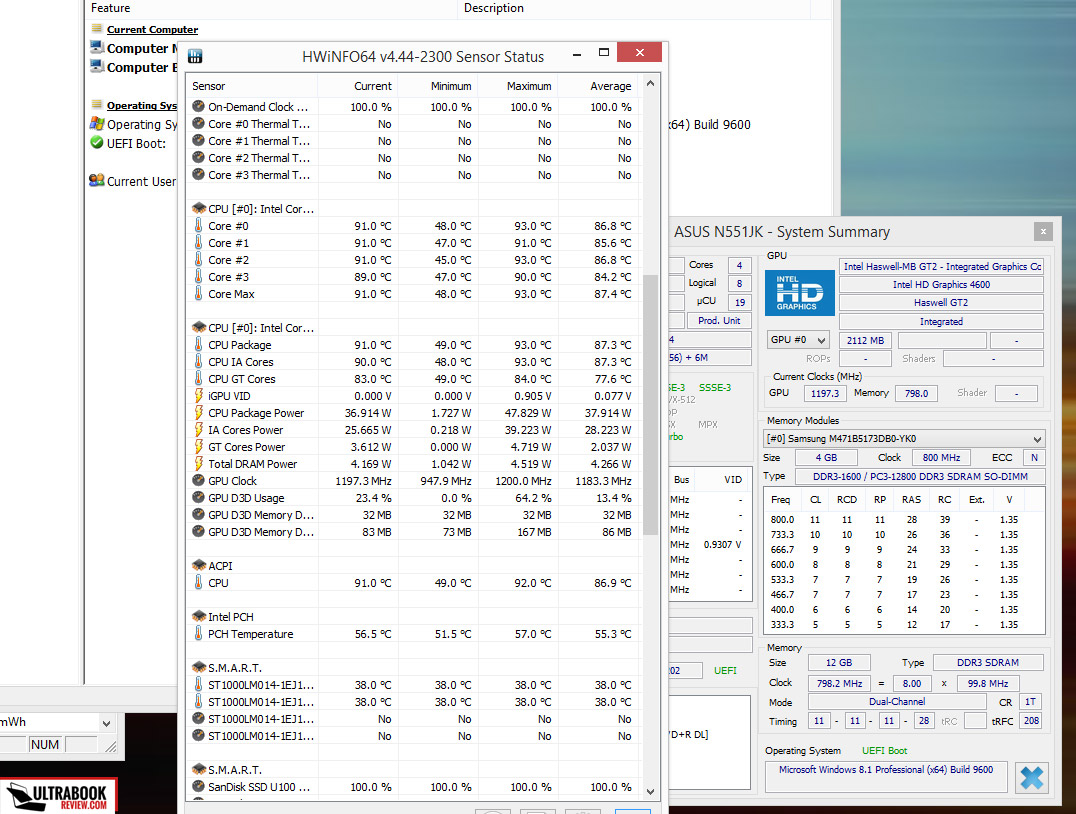This screenshot has width=1076, height=814.
Task: Click the Dual-Channel mode field
Action: 897,701
